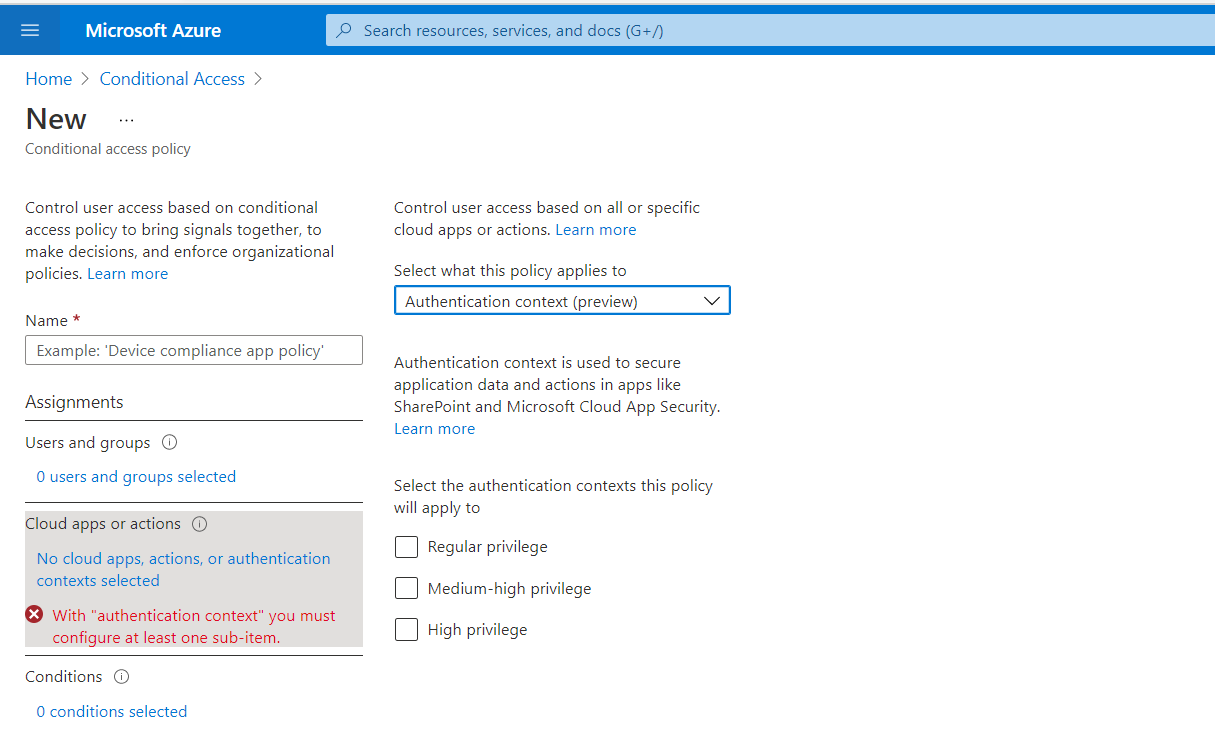The height and width of the screenshot is (730, 1215).
Task: Click the red error icon
Action: [x=35, y=615]
